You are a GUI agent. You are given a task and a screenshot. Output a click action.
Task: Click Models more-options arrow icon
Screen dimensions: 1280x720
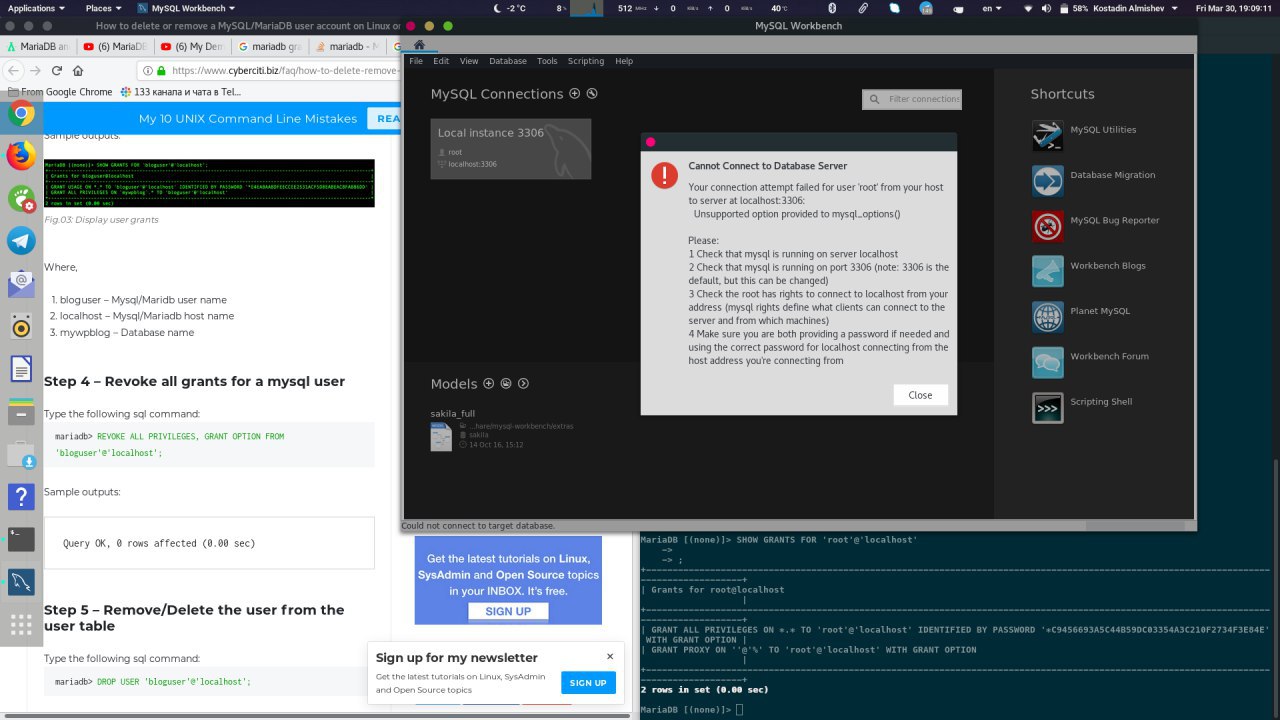click(523, 383)
